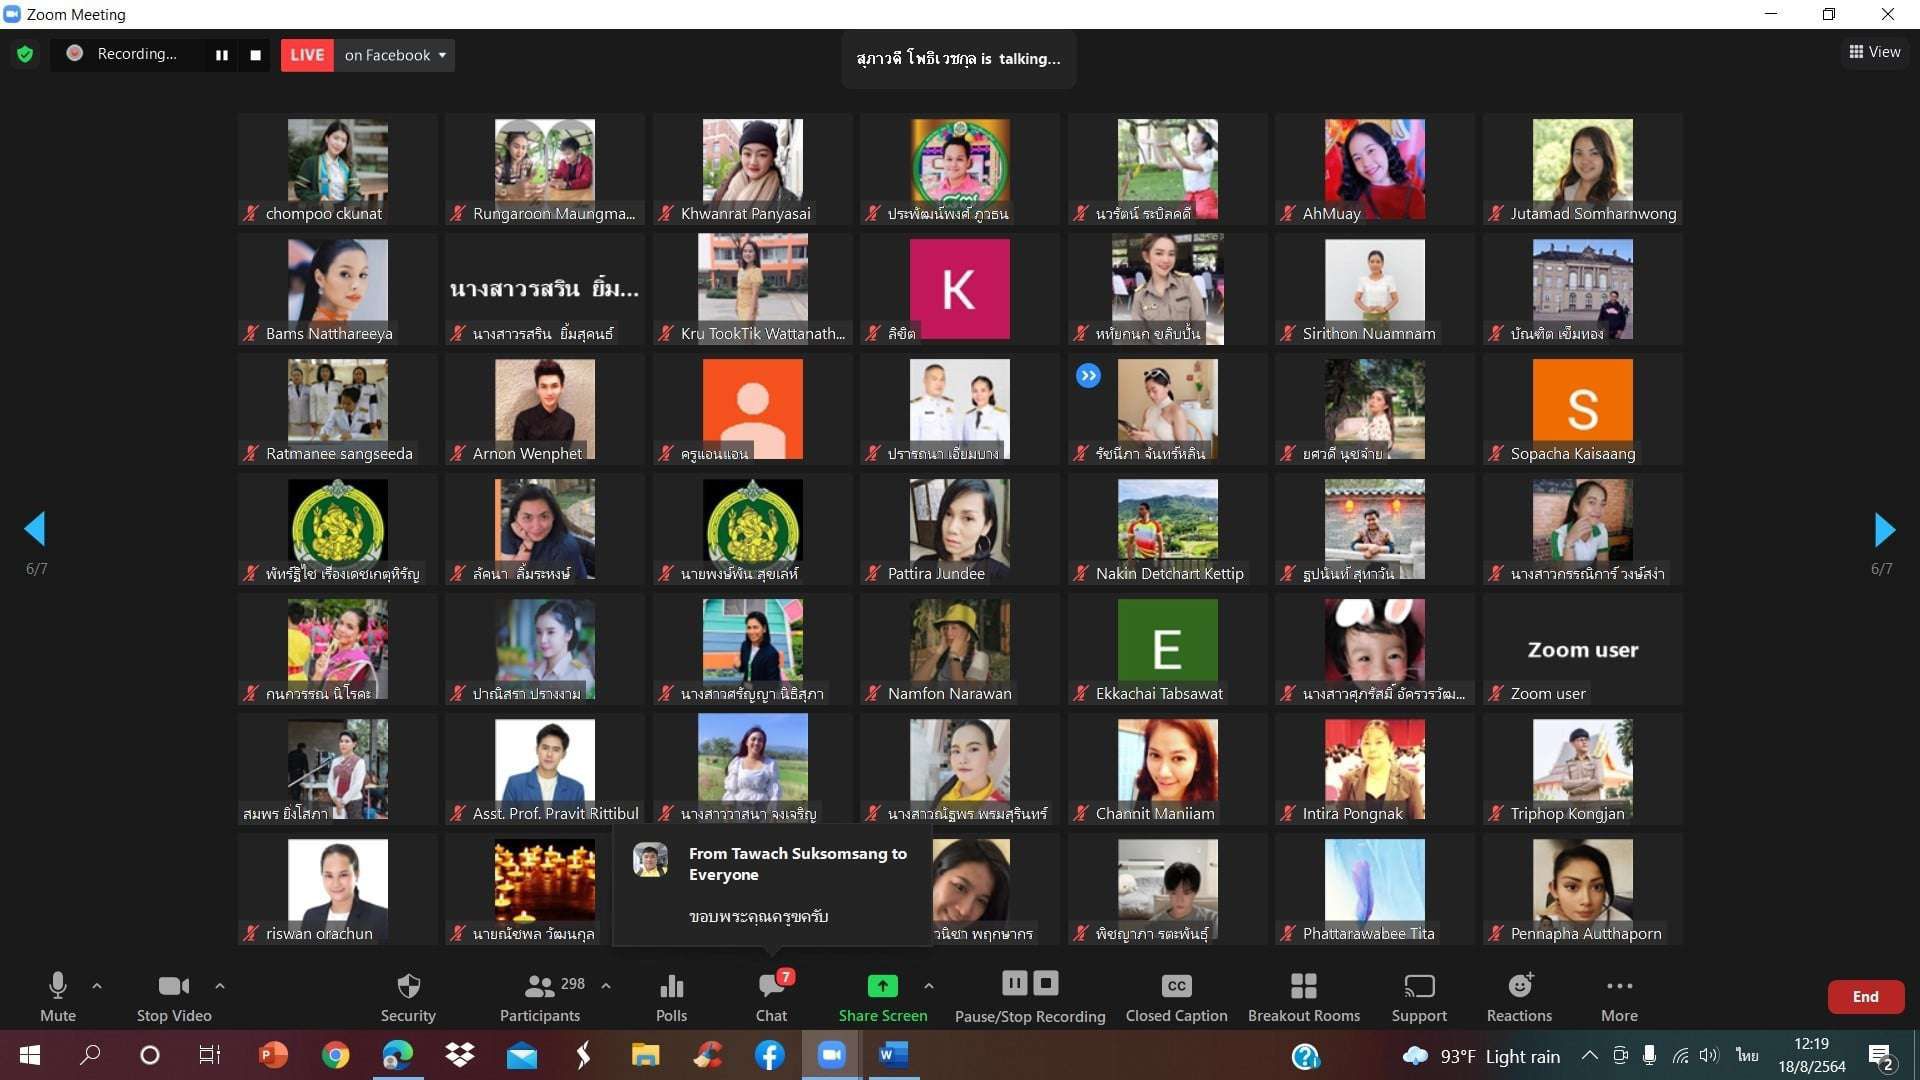Enable Closed Caption
Viewport: 1920px width, 1080px height.
1176,996
